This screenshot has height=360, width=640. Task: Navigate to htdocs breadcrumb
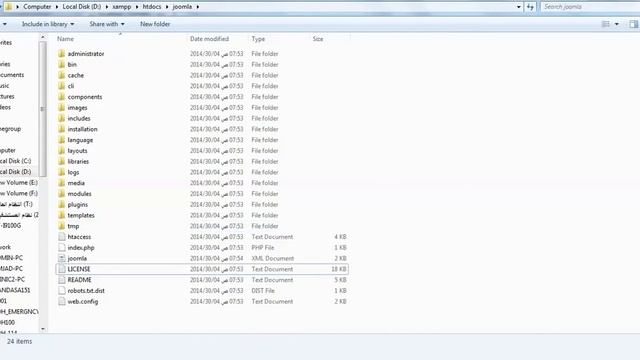coord(152,7)
